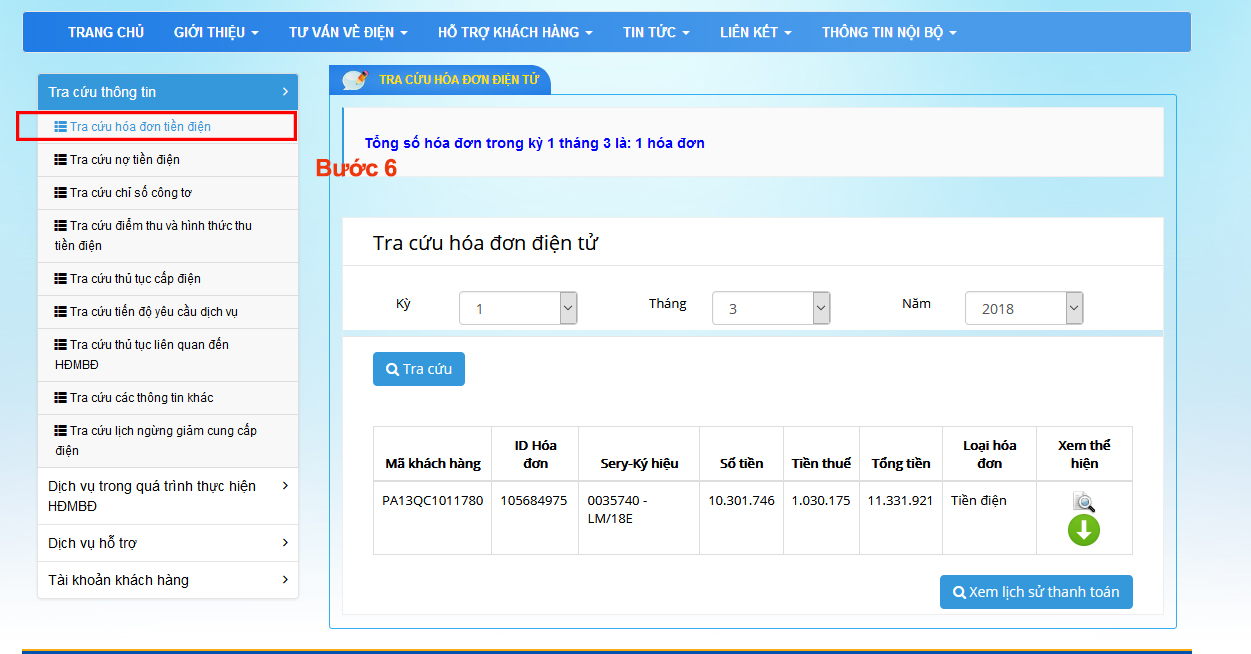Select Tra cứu nợ tiền điện

point(125,160)
